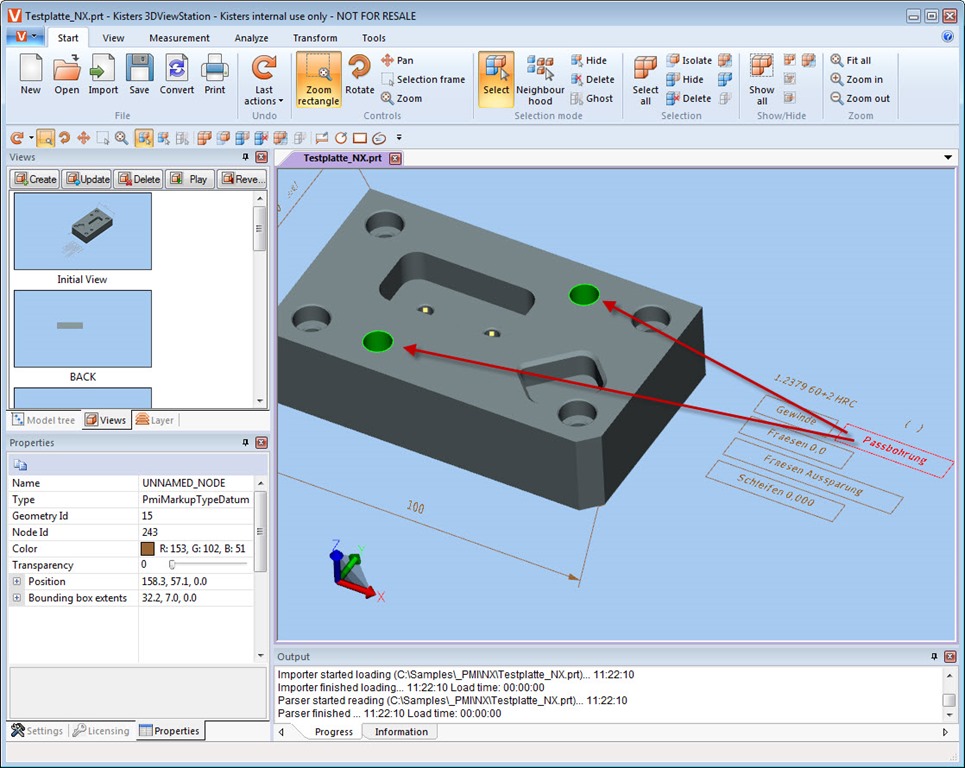Toggle Ghost selection mode
This screenshot has width=965, height=768.
pyautogui.click(x=591, y=99)
